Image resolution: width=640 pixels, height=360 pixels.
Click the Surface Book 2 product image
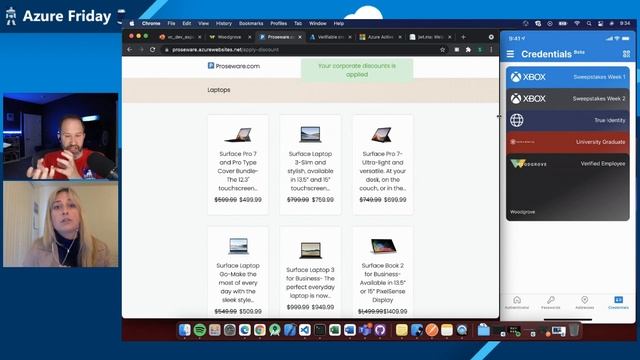(x=382, y=246)
